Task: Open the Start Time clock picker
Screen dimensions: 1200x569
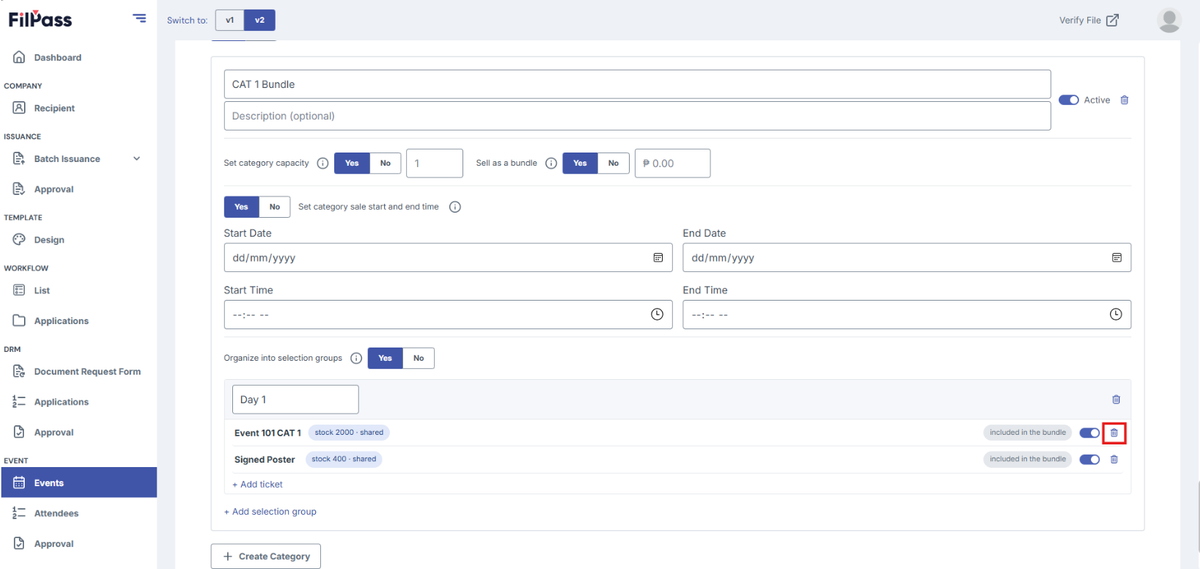Action: (657, 314)
